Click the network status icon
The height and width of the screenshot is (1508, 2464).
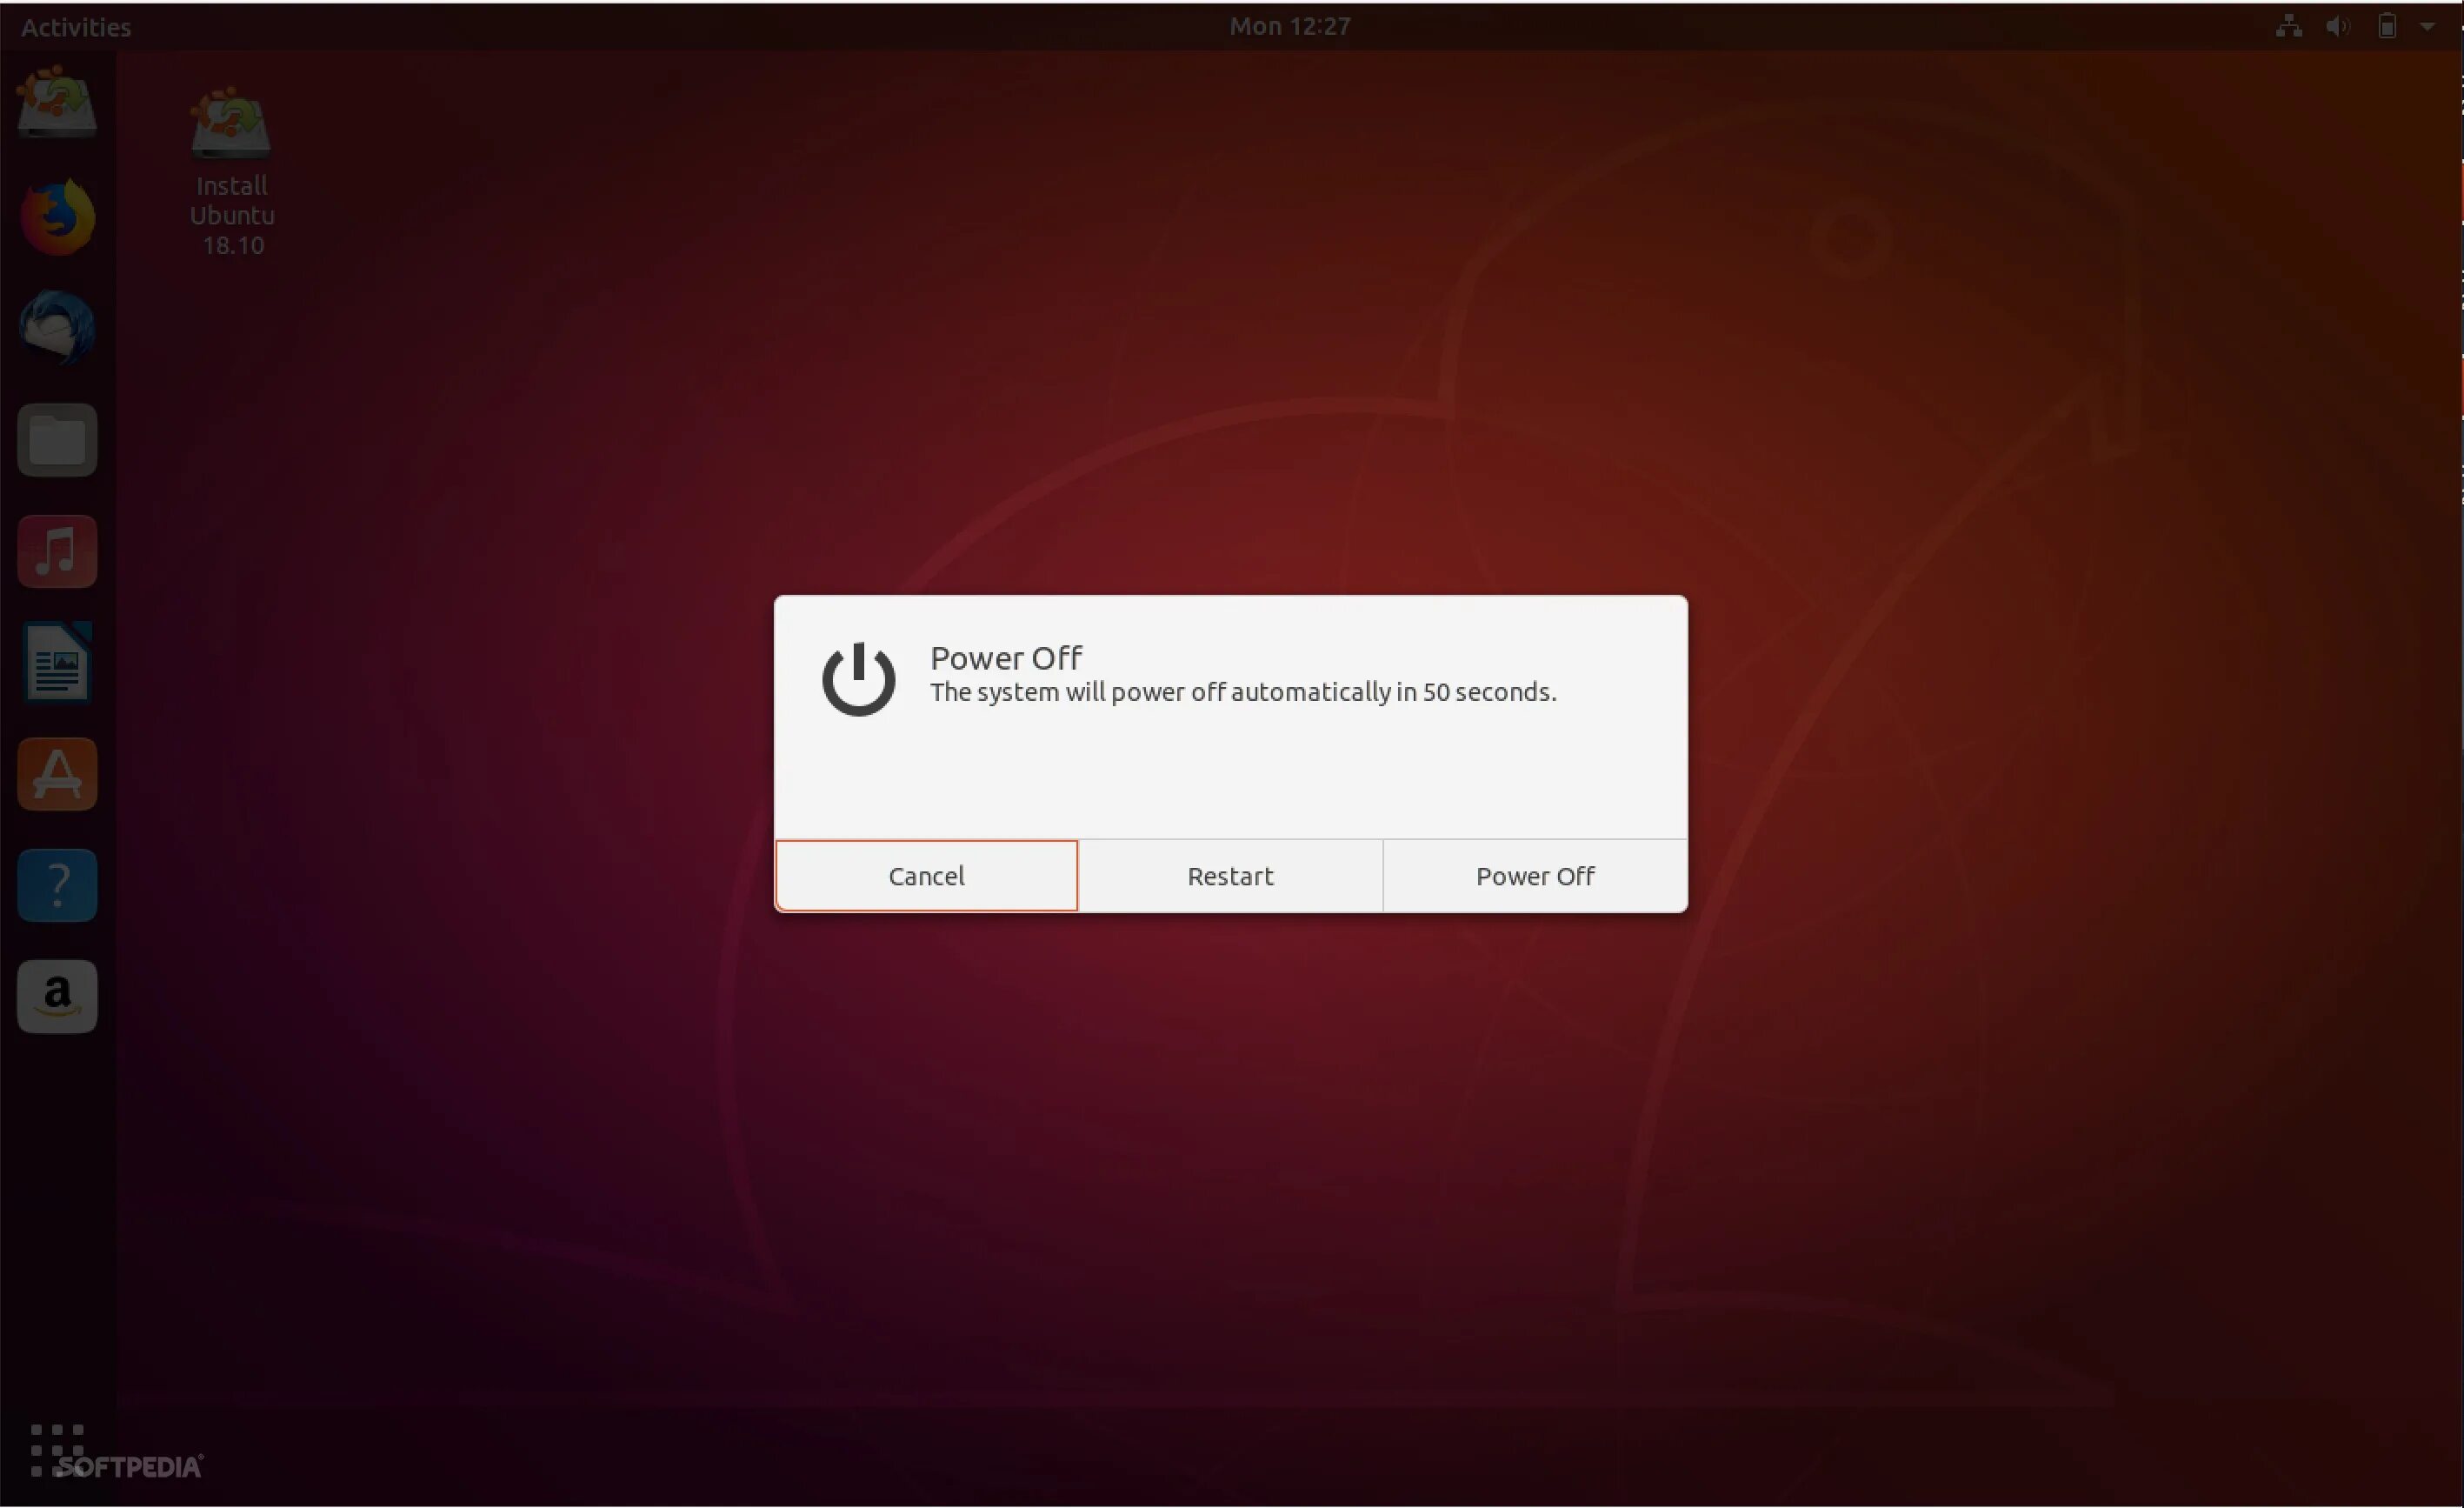click(2288, 27)
